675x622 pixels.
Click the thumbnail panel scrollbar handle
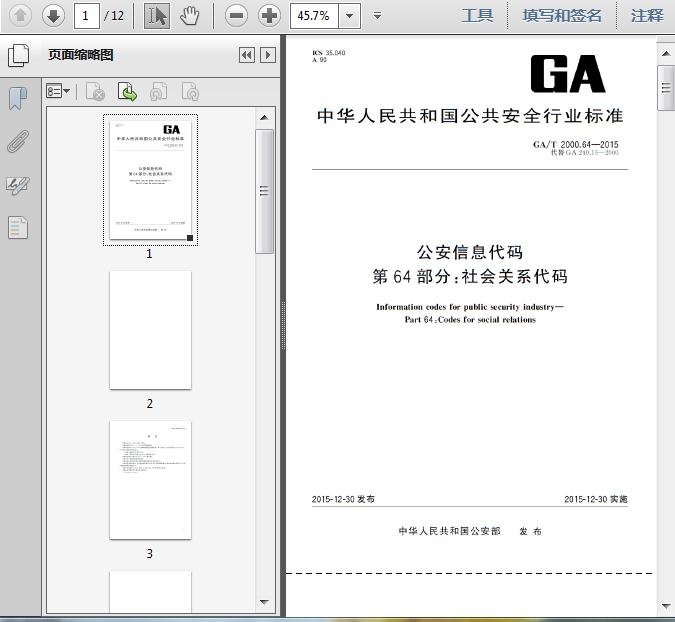264,191
